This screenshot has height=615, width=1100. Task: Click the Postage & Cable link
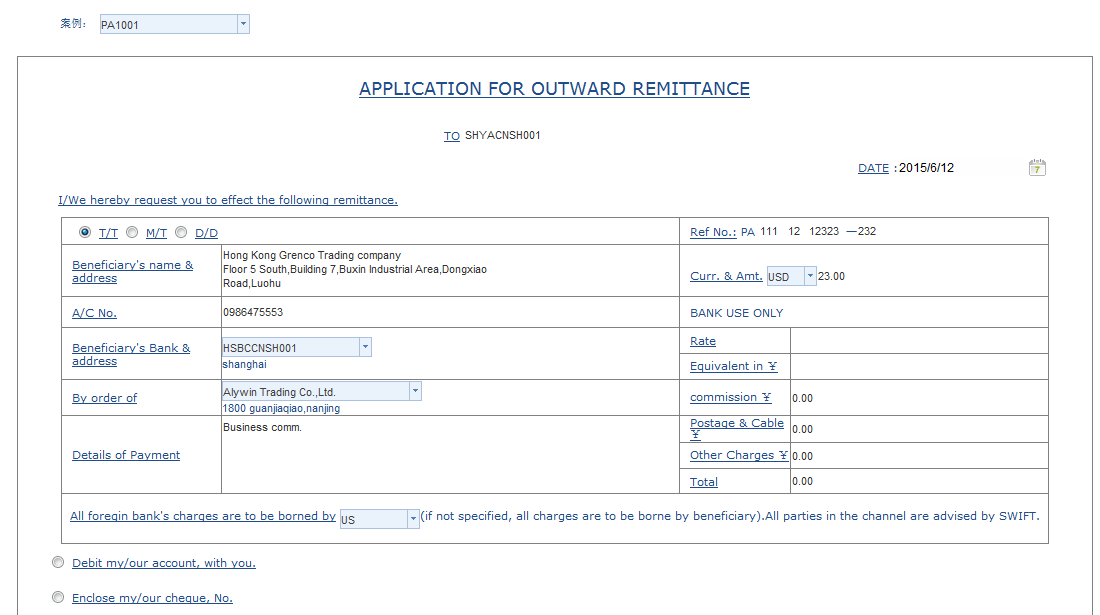click(737, 428)
